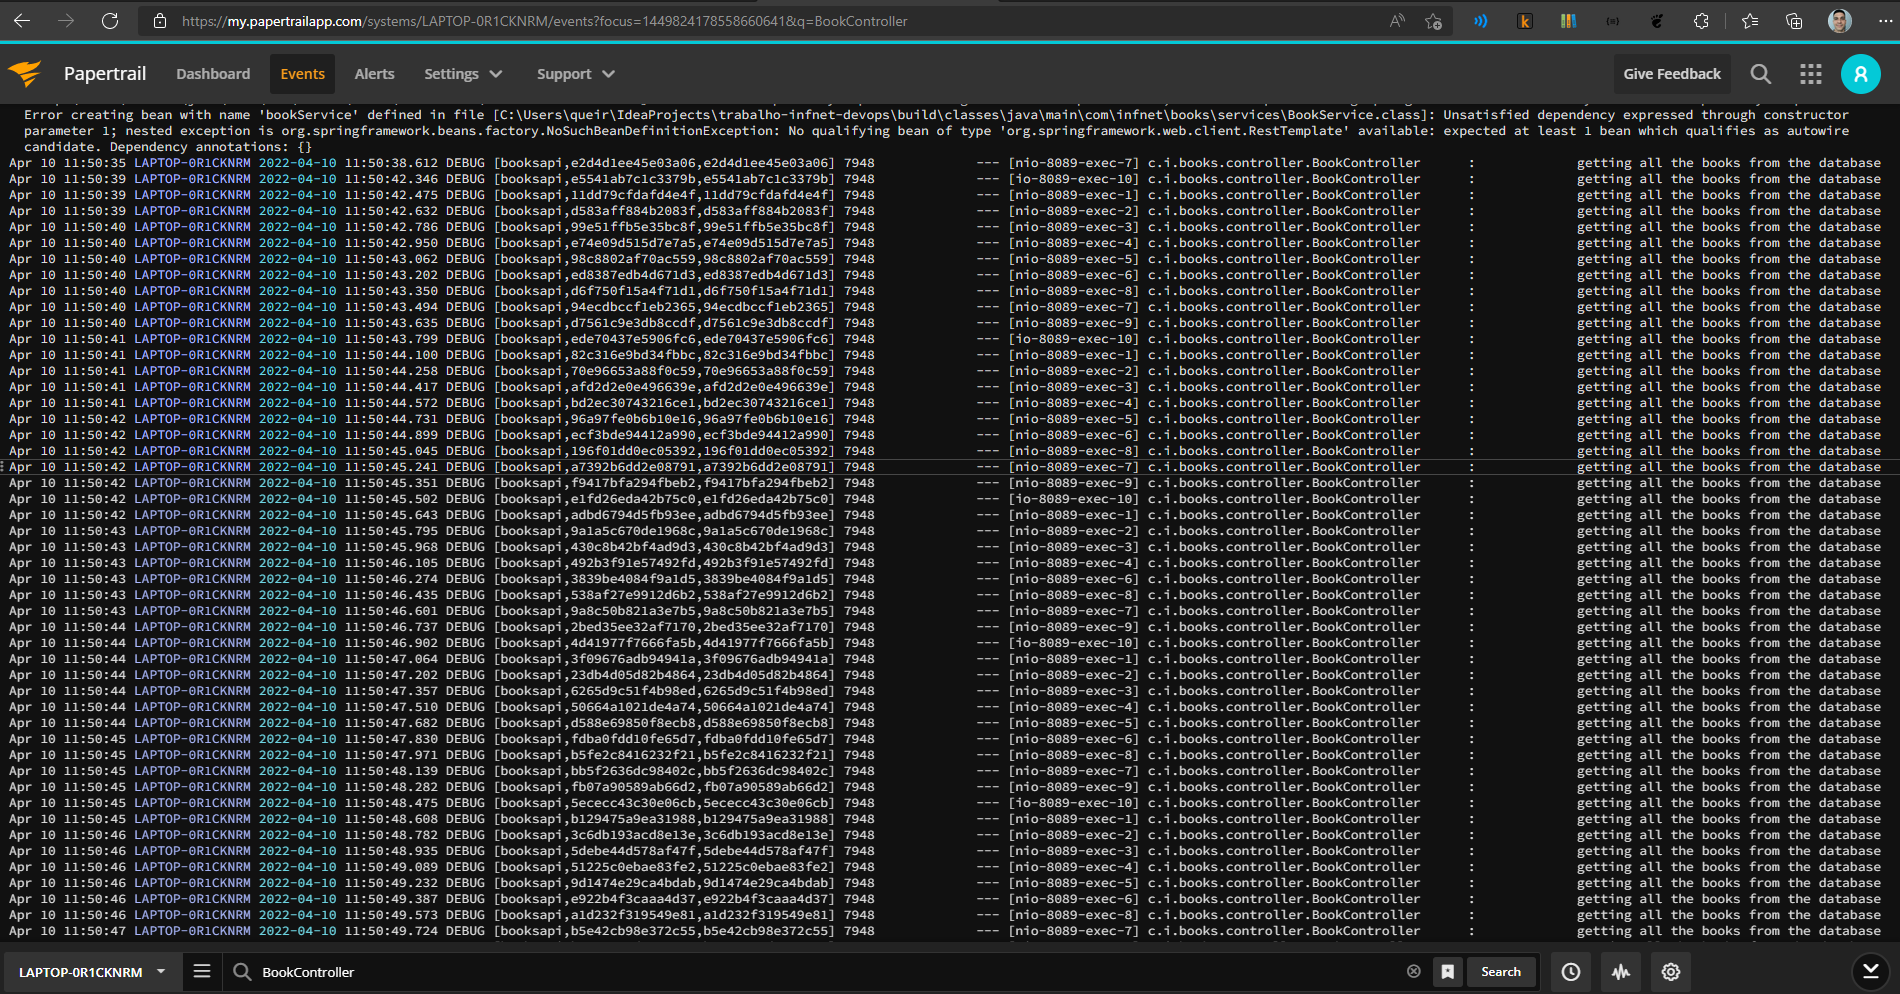
Task: Open event viewer settings gear icon
Action: (x=1671, y=971)
